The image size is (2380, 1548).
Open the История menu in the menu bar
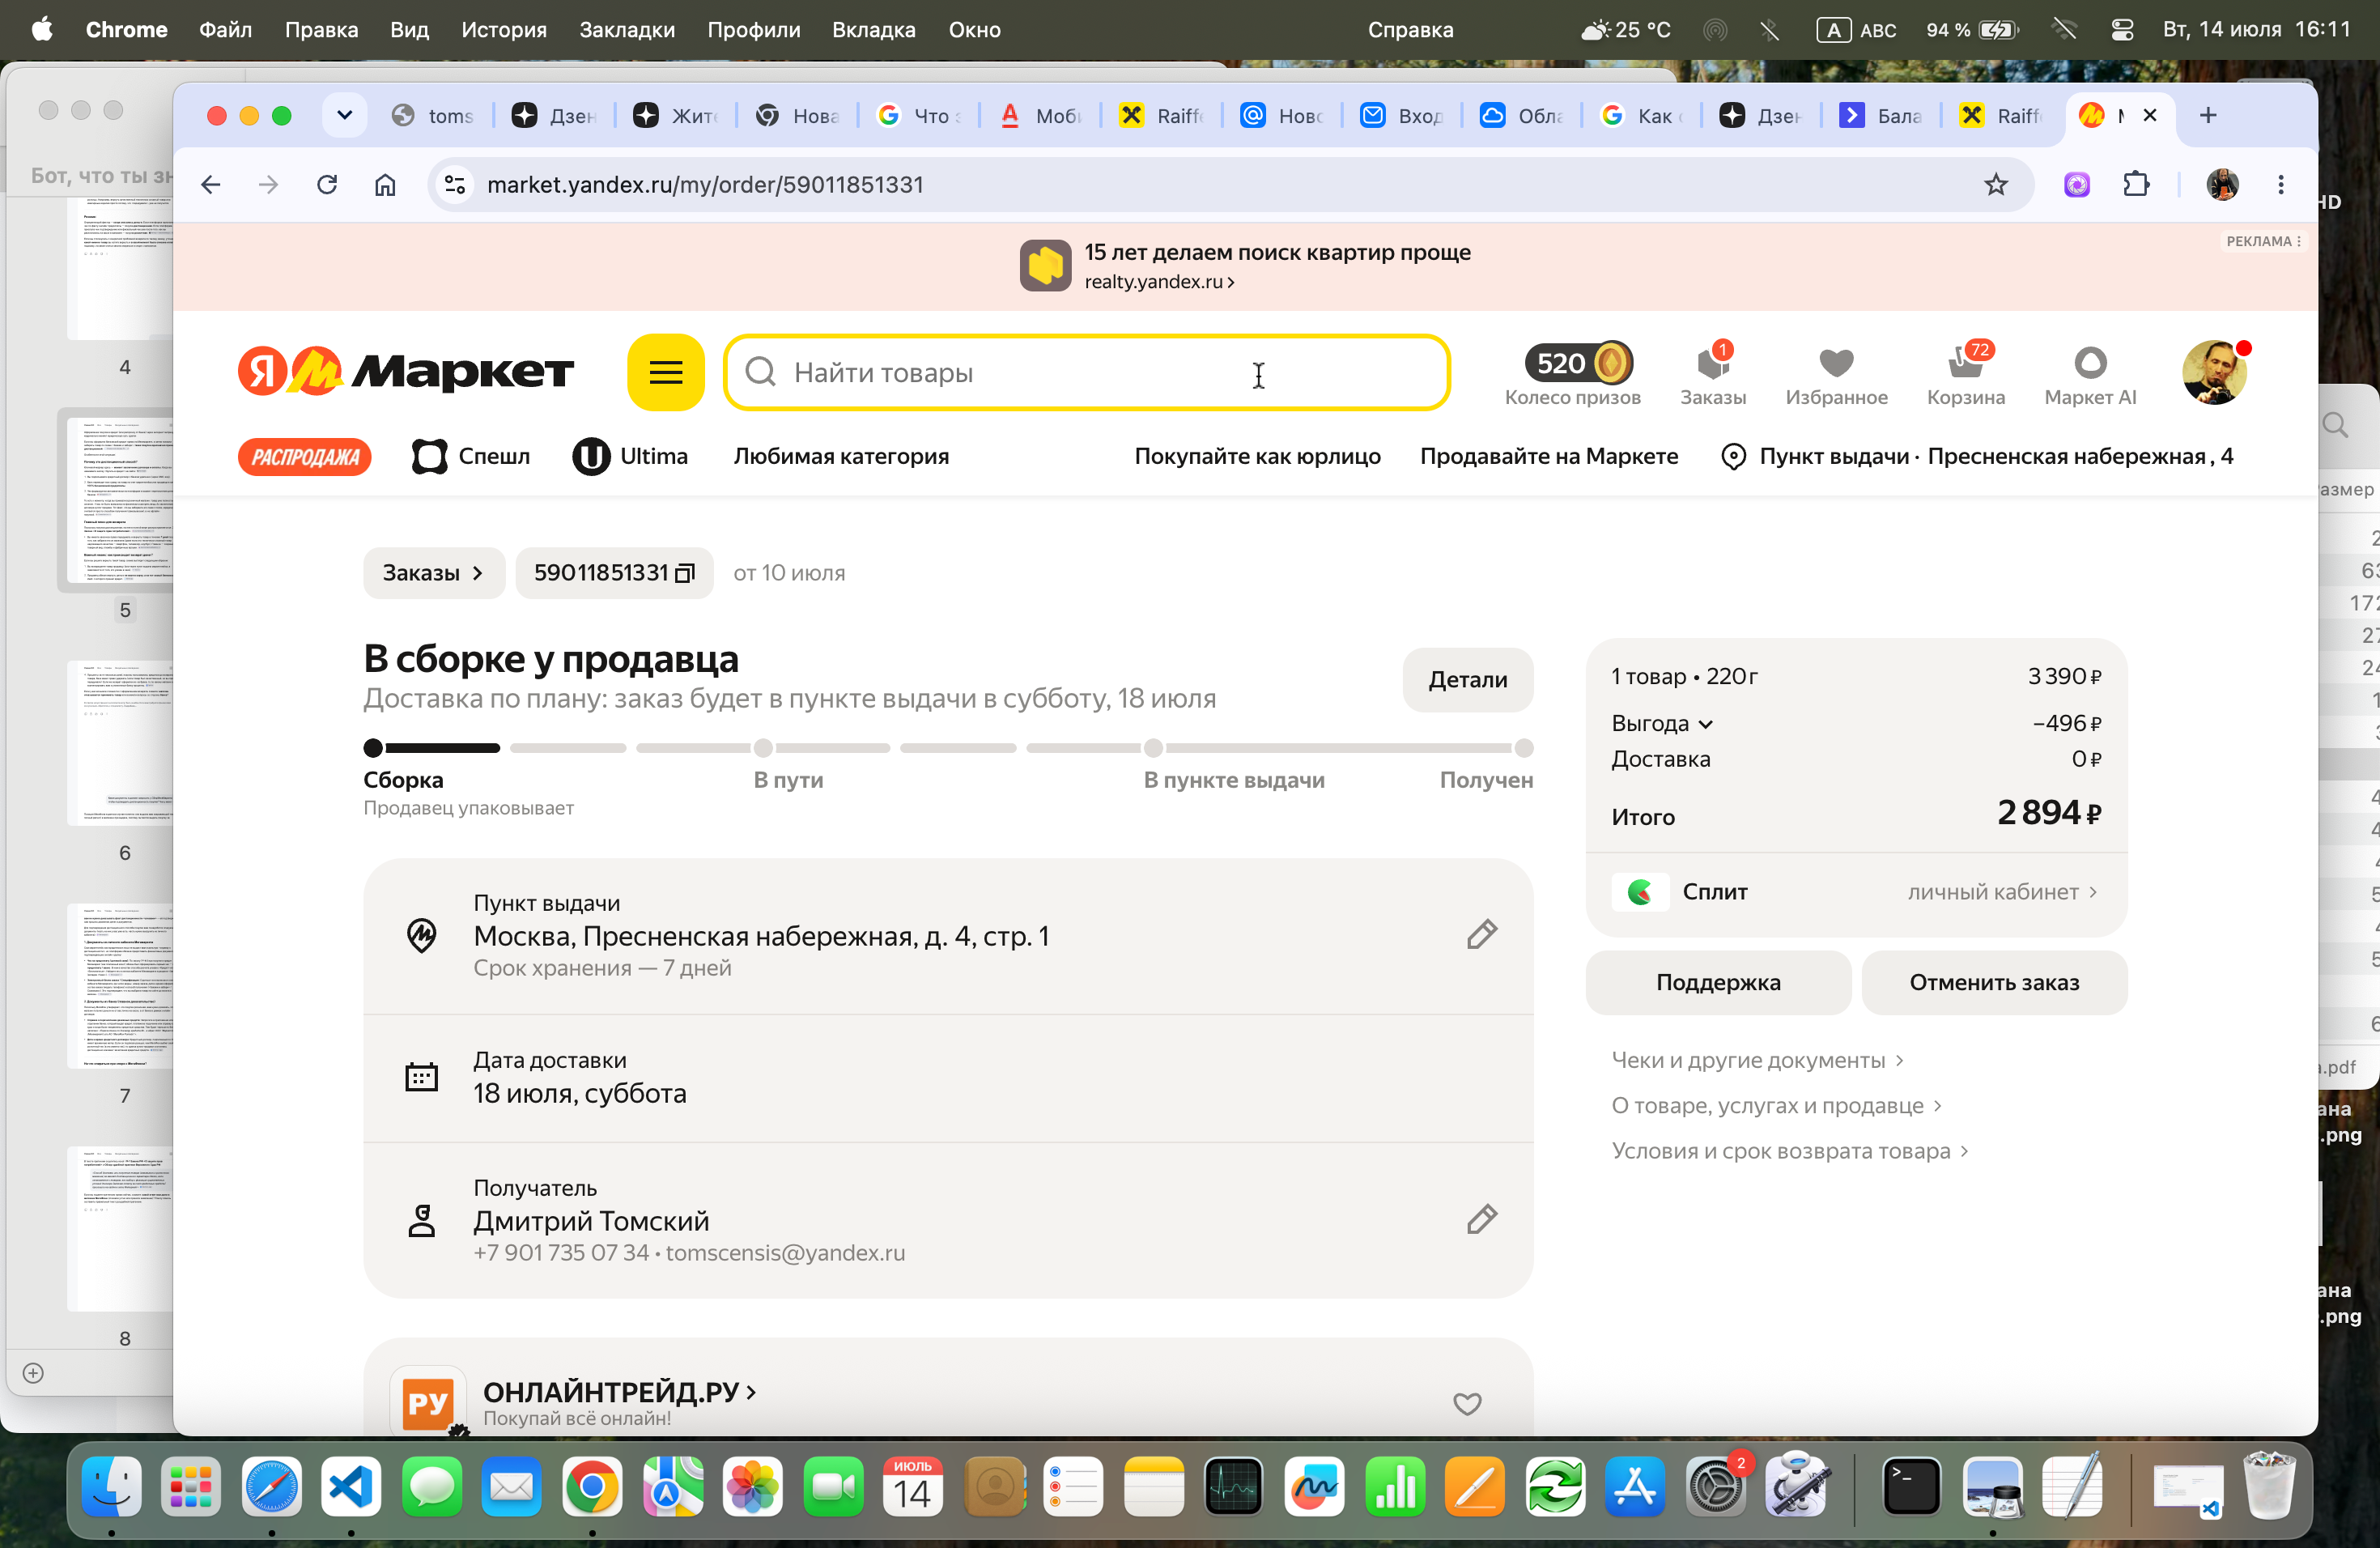click(x=503, y=29)
